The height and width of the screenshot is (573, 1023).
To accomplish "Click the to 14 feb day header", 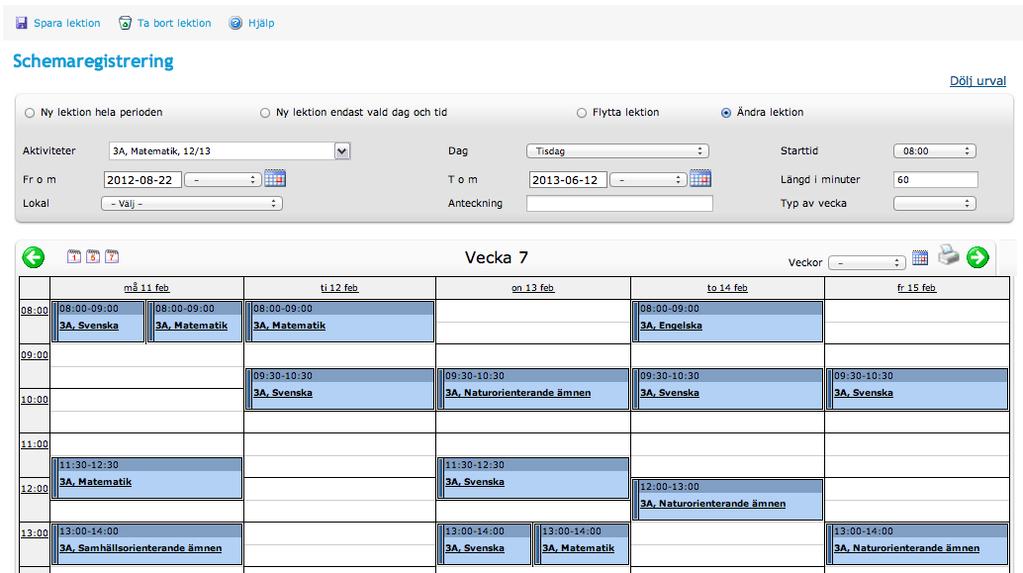I will coord(727,288).
